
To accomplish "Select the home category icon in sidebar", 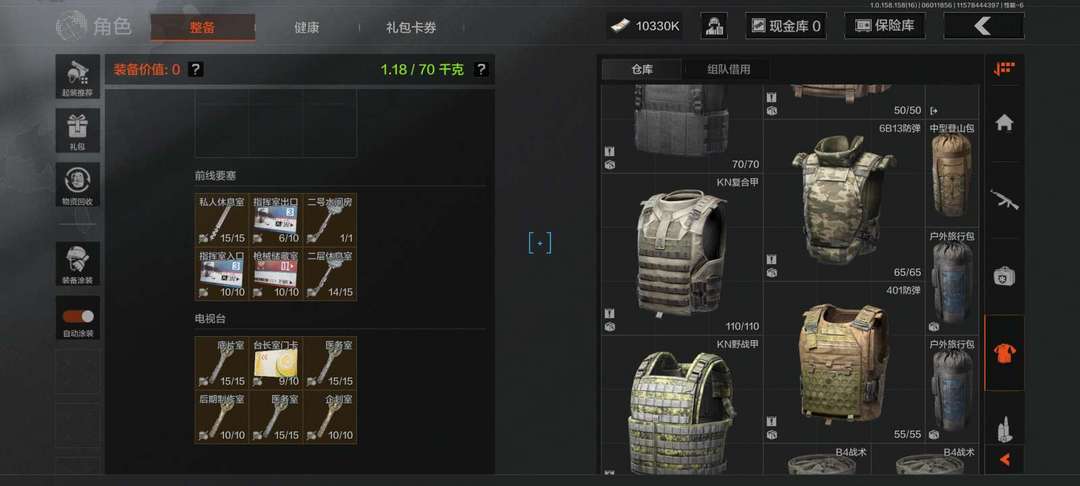I will pyautogui.click(x=1004, y=123).
